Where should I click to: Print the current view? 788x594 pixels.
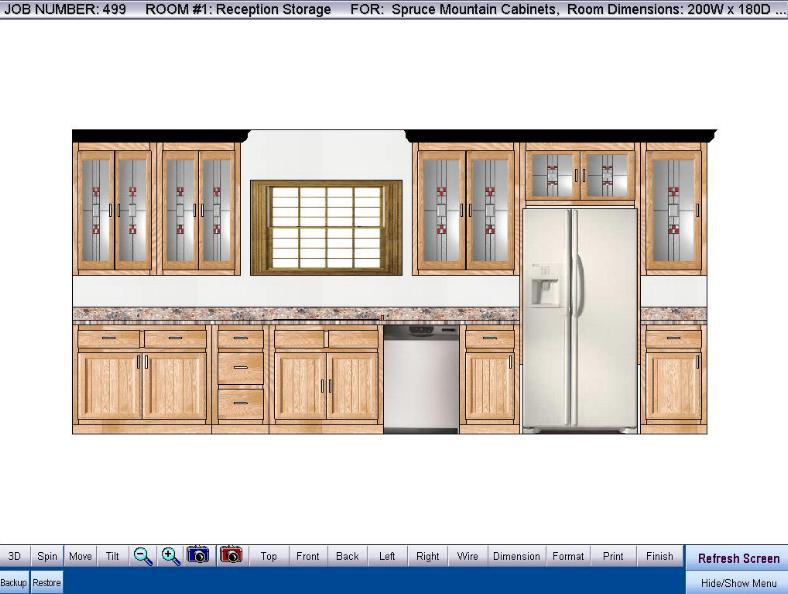click(x=613, y=556)
